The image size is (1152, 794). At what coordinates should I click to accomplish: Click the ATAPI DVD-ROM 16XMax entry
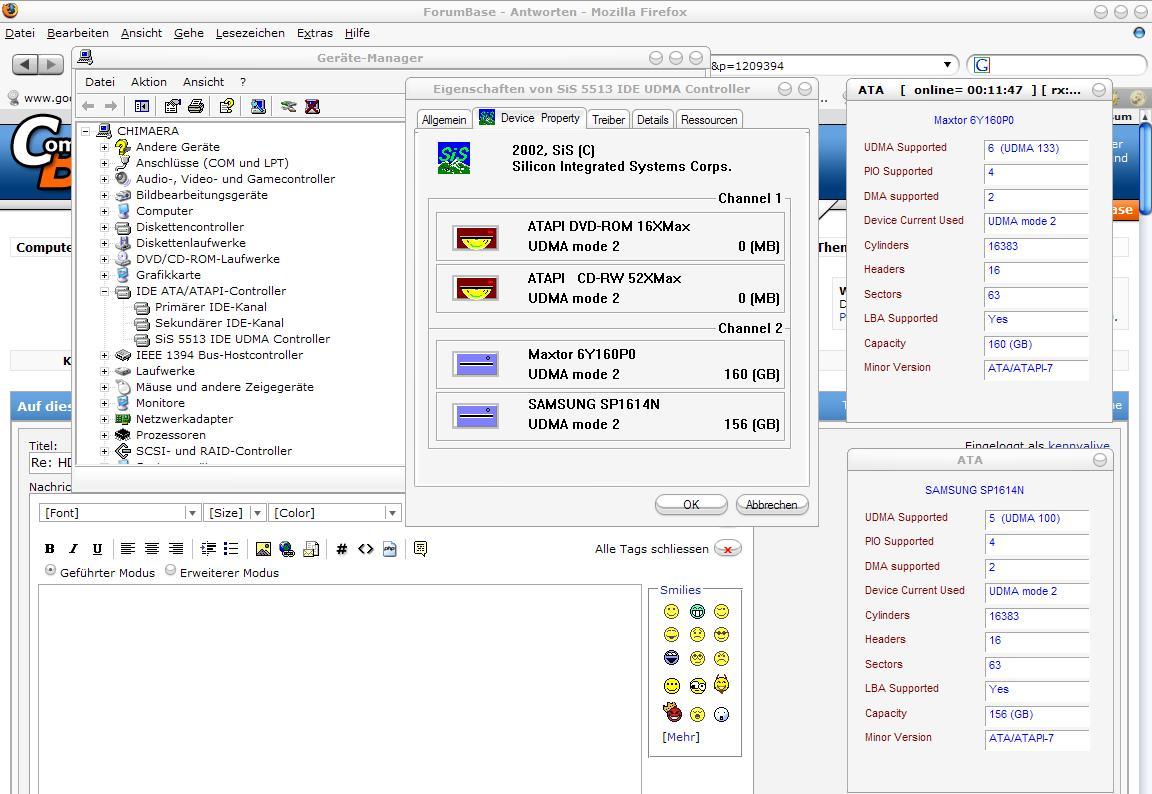click(x=611, y=237)
